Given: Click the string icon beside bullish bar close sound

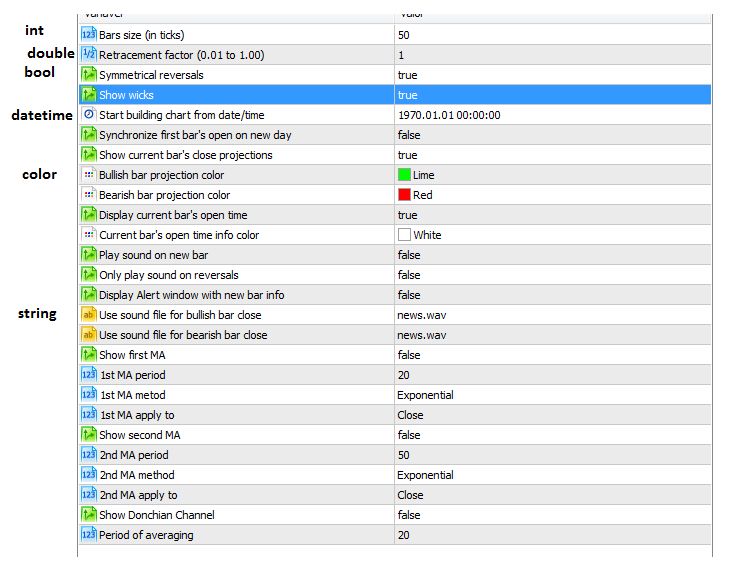Looking at the screenshot, I should coord(88,315).
